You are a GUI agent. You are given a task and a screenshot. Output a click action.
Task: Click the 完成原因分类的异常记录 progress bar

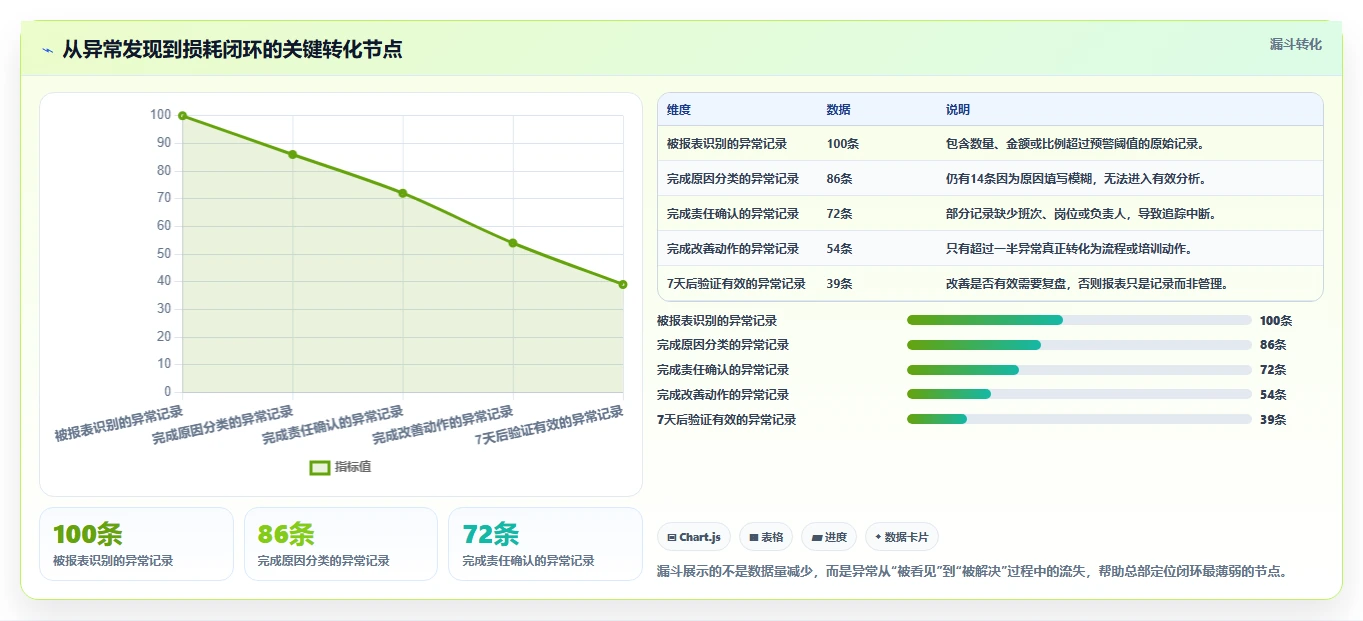[1079, 345]
